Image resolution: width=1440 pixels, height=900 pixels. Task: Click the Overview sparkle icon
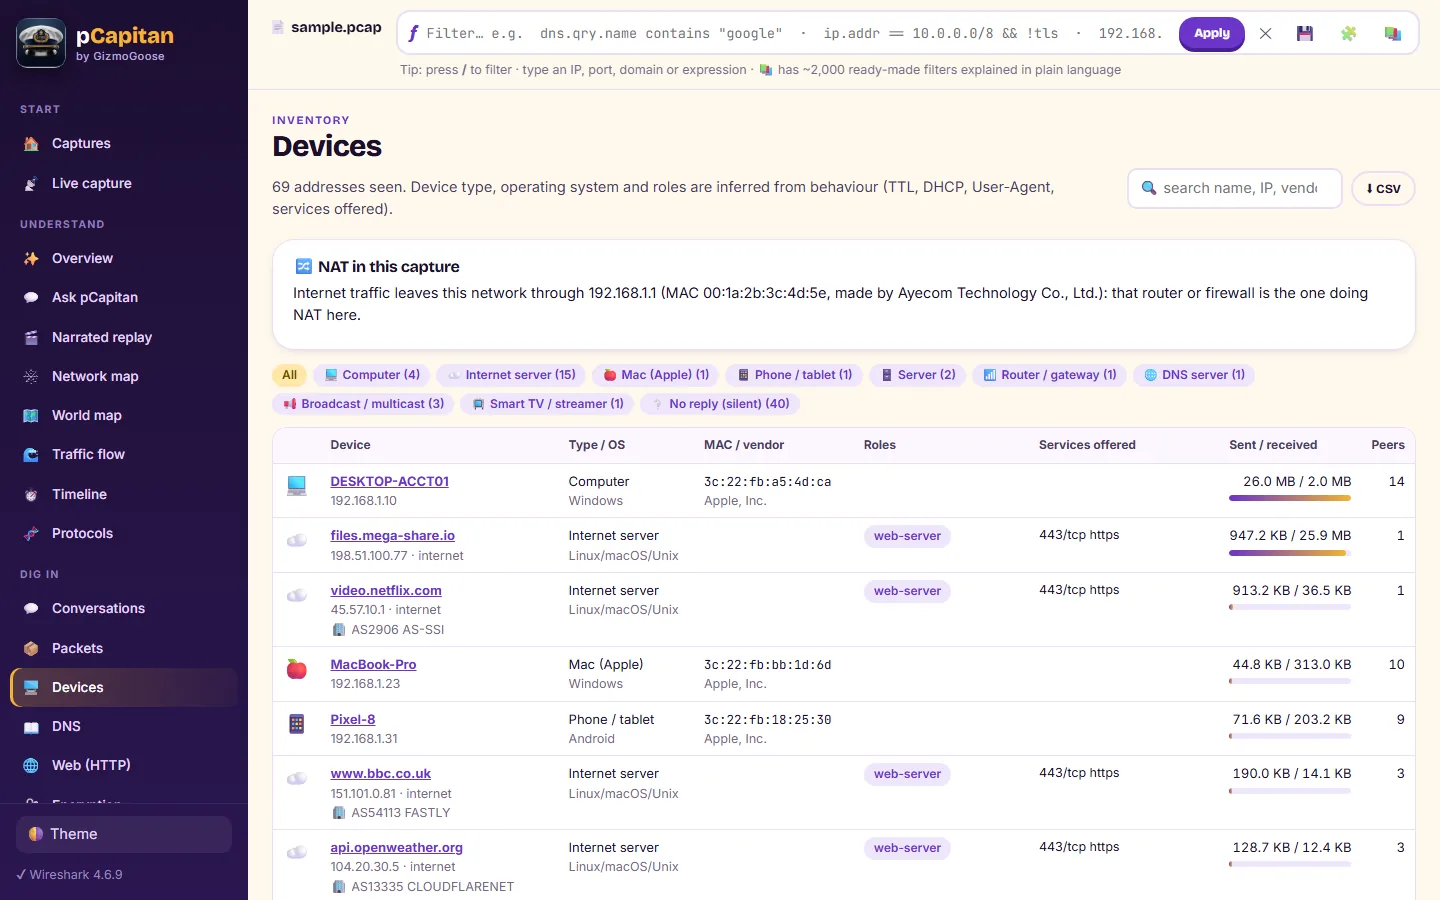pos(31,259)
